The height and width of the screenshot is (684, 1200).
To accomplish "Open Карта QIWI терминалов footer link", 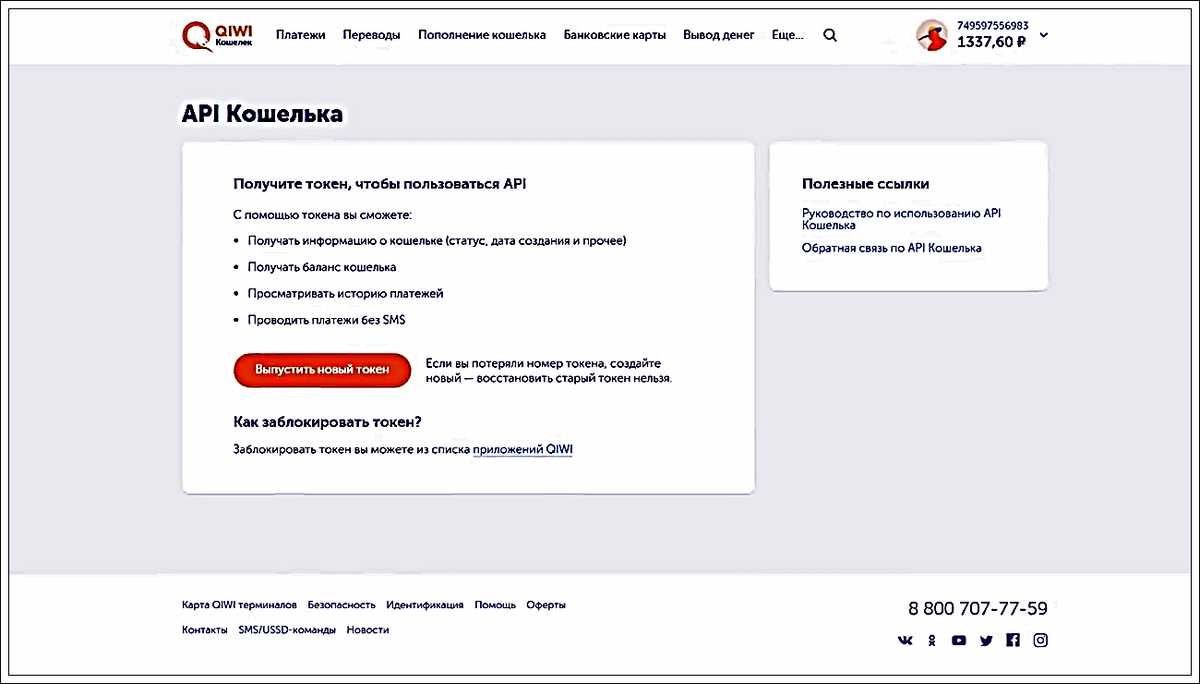I will pos(239,605).
